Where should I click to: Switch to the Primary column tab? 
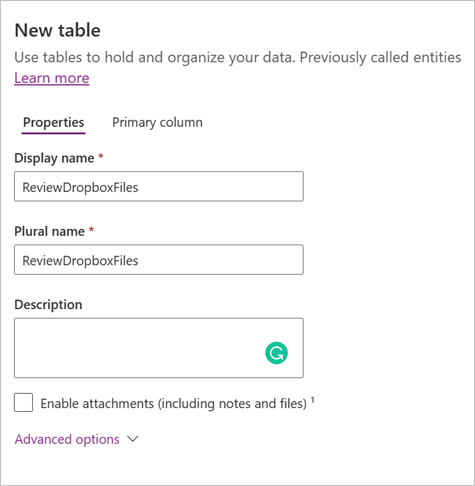coord(157,122)
